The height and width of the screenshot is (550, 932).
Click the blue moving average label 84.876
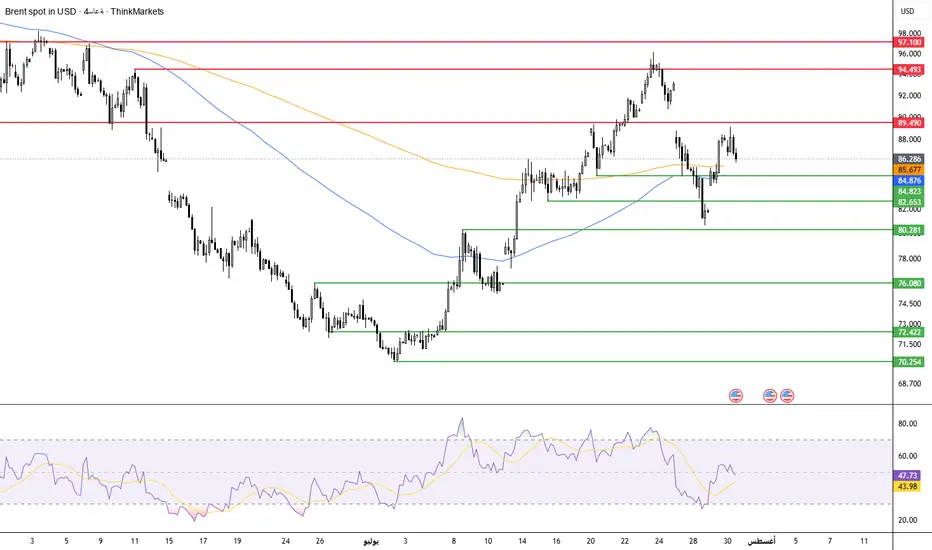[909, 180]
